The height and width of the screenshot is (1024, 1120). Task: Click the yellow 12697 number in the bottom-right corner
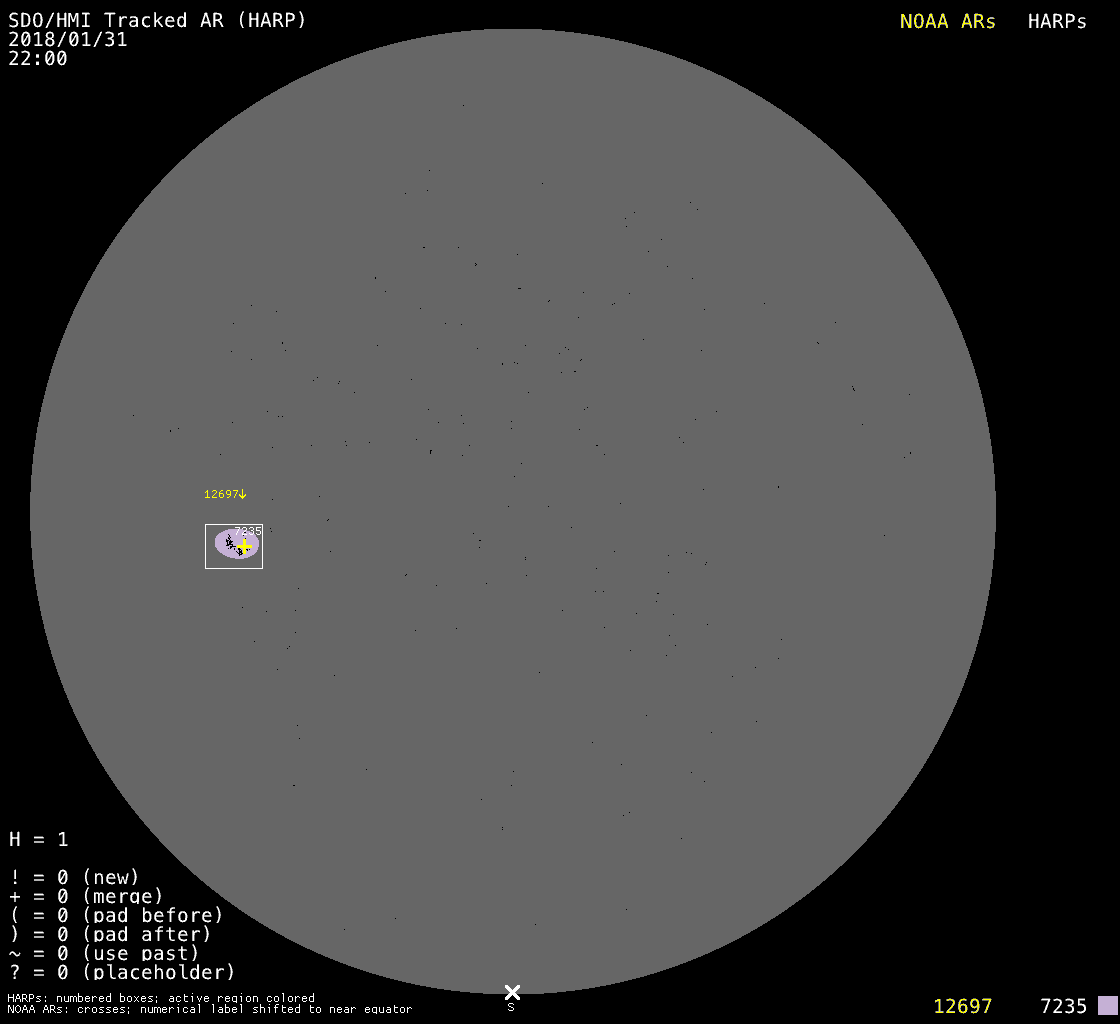click(x=962, y=1006)
